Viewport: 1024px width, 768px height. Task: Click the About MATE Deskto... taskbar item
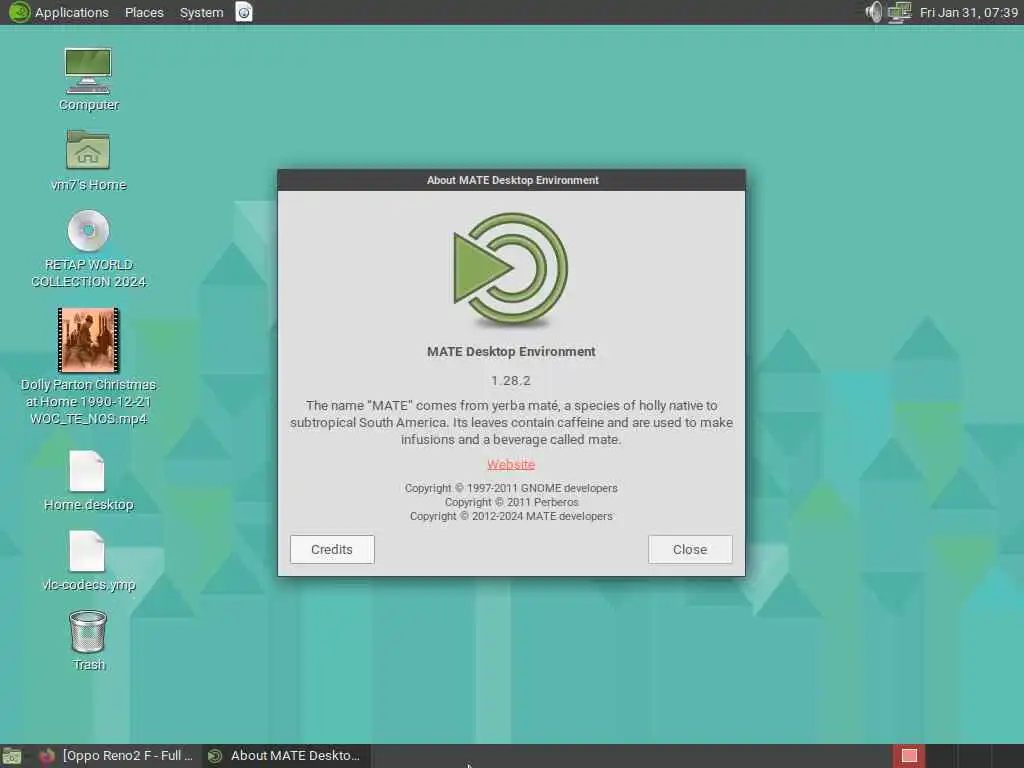click(x=285, y=756)
